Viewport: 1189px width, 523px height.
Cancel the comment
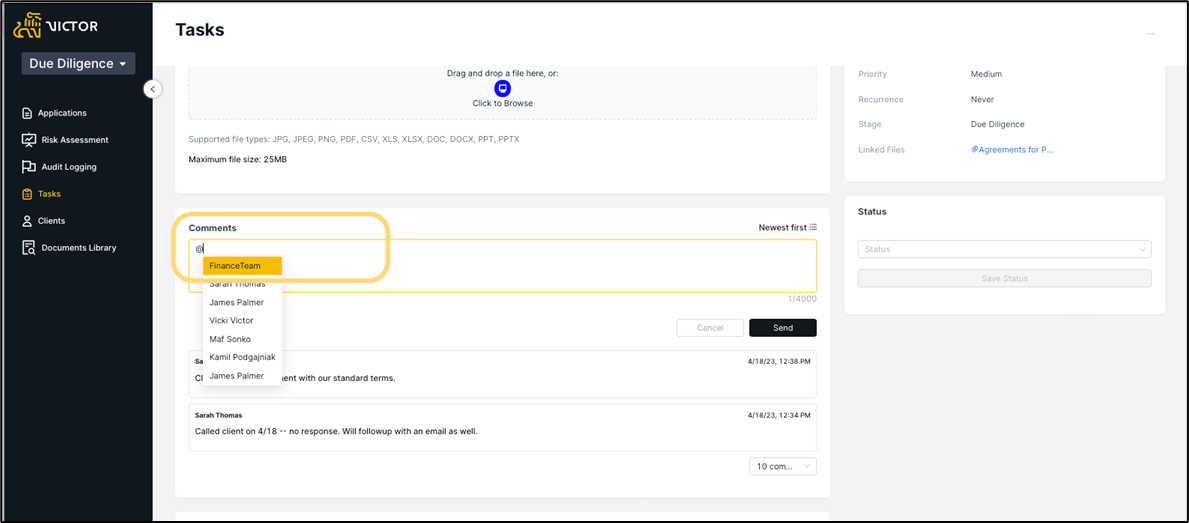click(710, 327)
